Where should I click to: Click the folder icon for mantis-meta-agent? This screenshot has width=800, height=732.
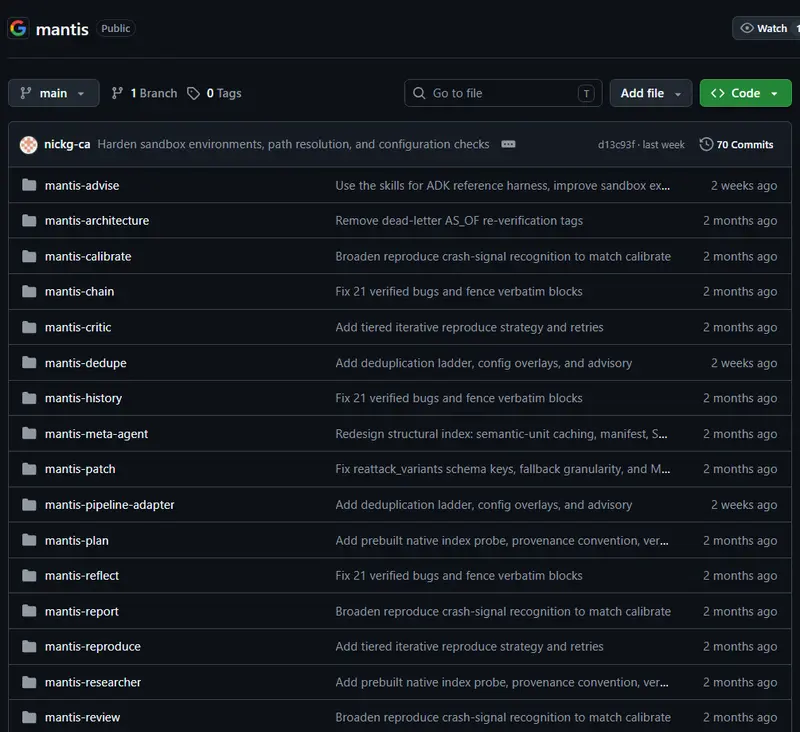pos(29,434)
